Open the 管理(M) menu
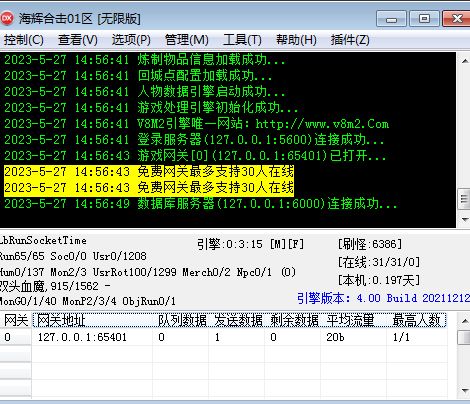This screenshot has width=470, height=404. 187,40
